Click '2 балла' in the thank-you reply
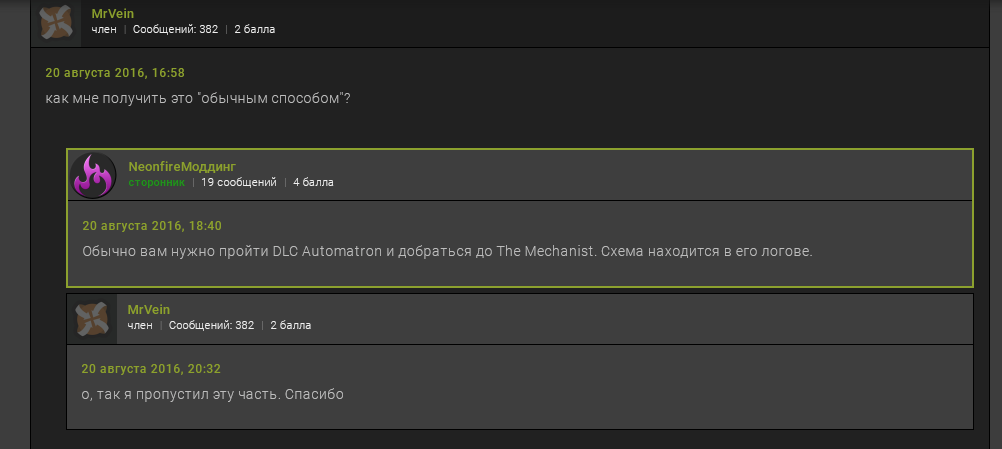1002x449 pixels. point(290,326)
